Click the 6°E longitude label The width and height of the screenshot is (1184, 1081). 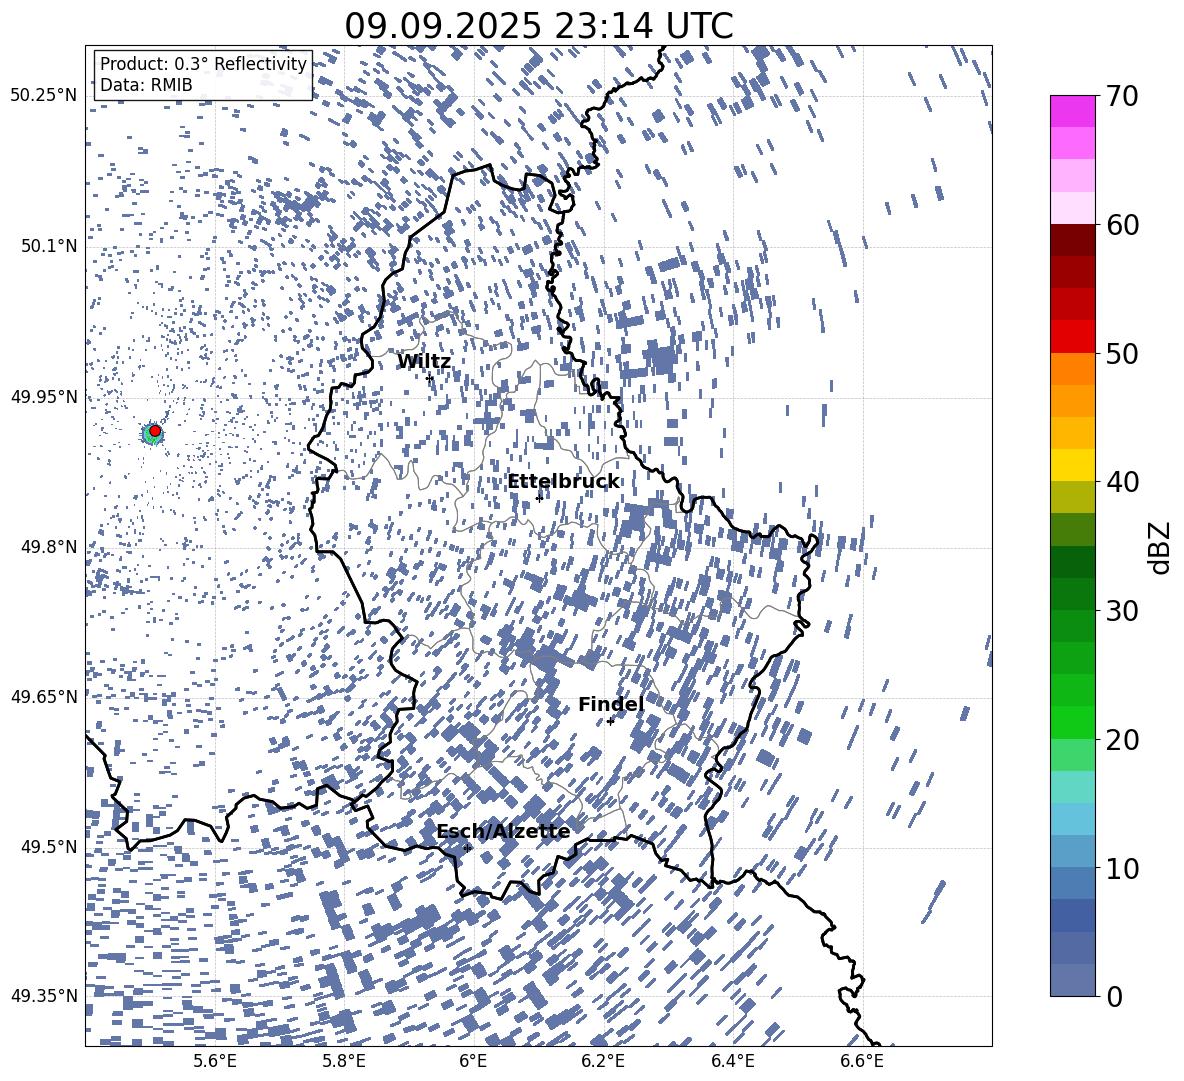473,1061
